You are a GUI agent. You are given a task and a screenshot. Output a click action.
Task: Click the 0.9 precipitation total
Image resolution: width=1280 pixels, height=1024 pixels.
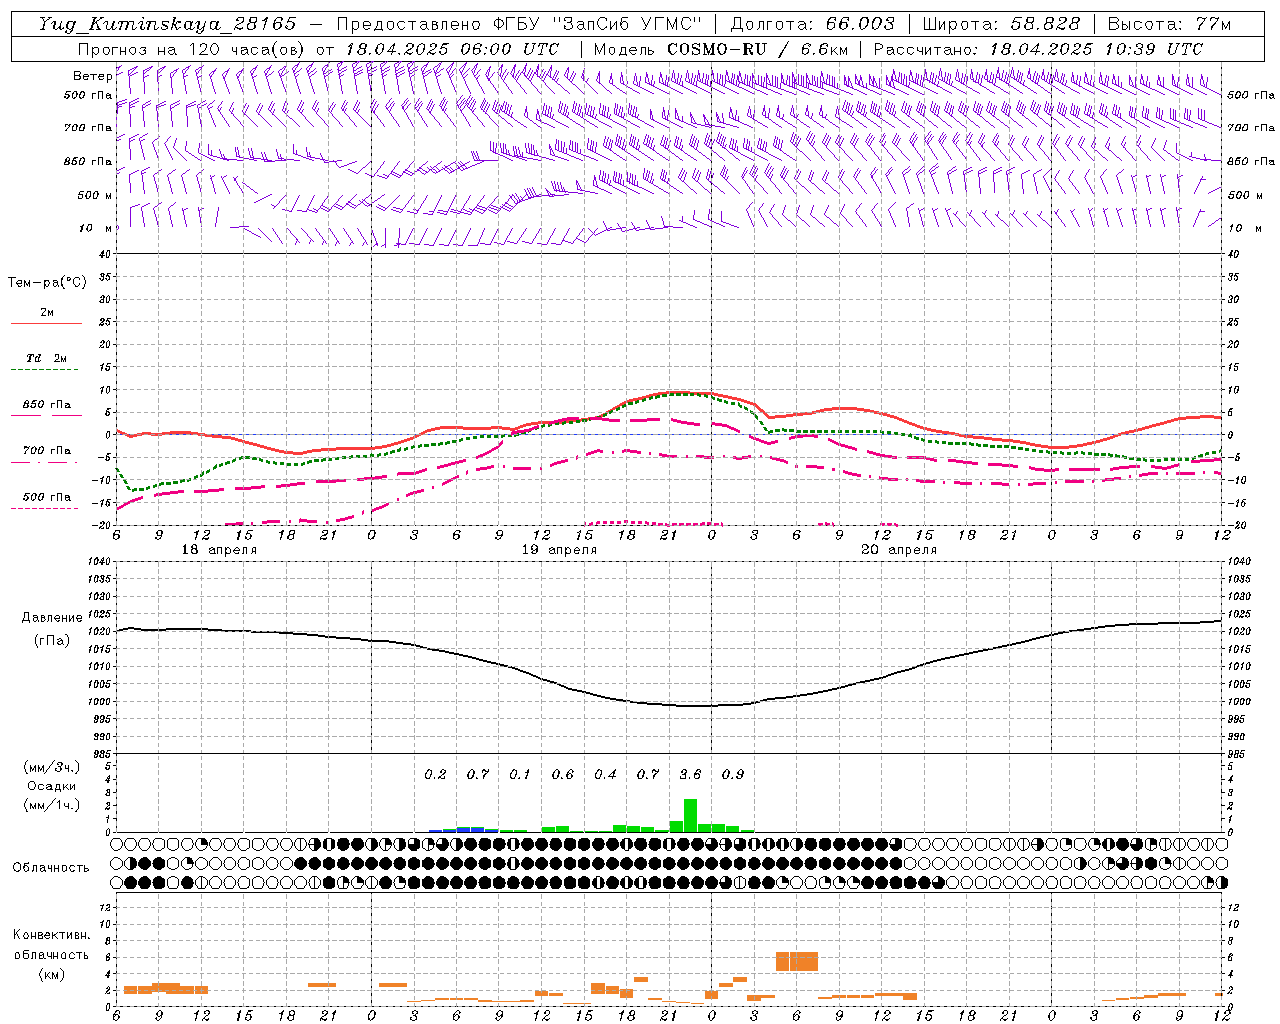click(x=733, y=774)
